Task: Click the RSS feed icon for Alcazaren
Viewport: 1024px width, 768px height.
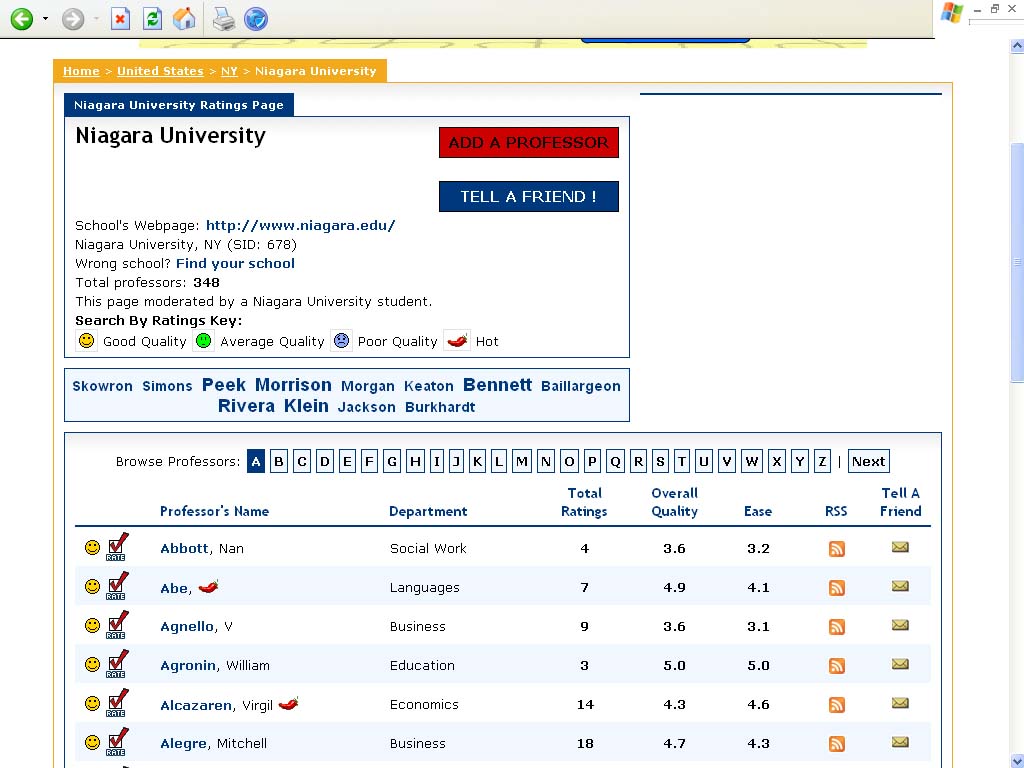Action: click(x=837, y=705)
